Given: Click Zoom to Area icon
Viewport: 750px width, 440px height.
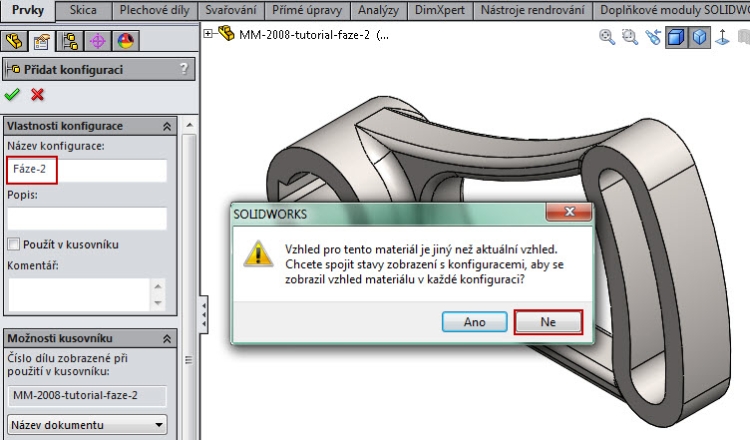Looking at the screenshot, I should [630, 37].
